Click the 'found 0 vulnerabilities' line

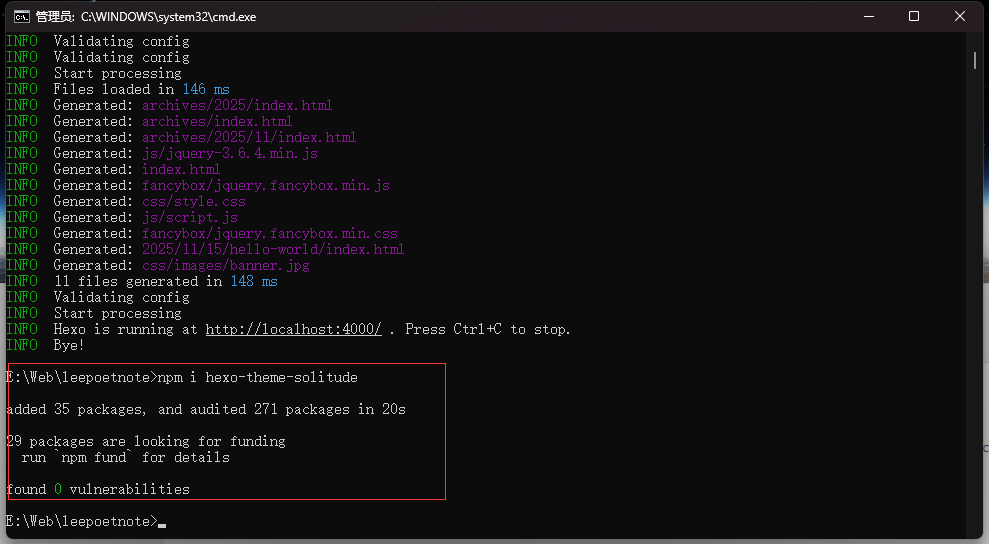pos(98,489)
